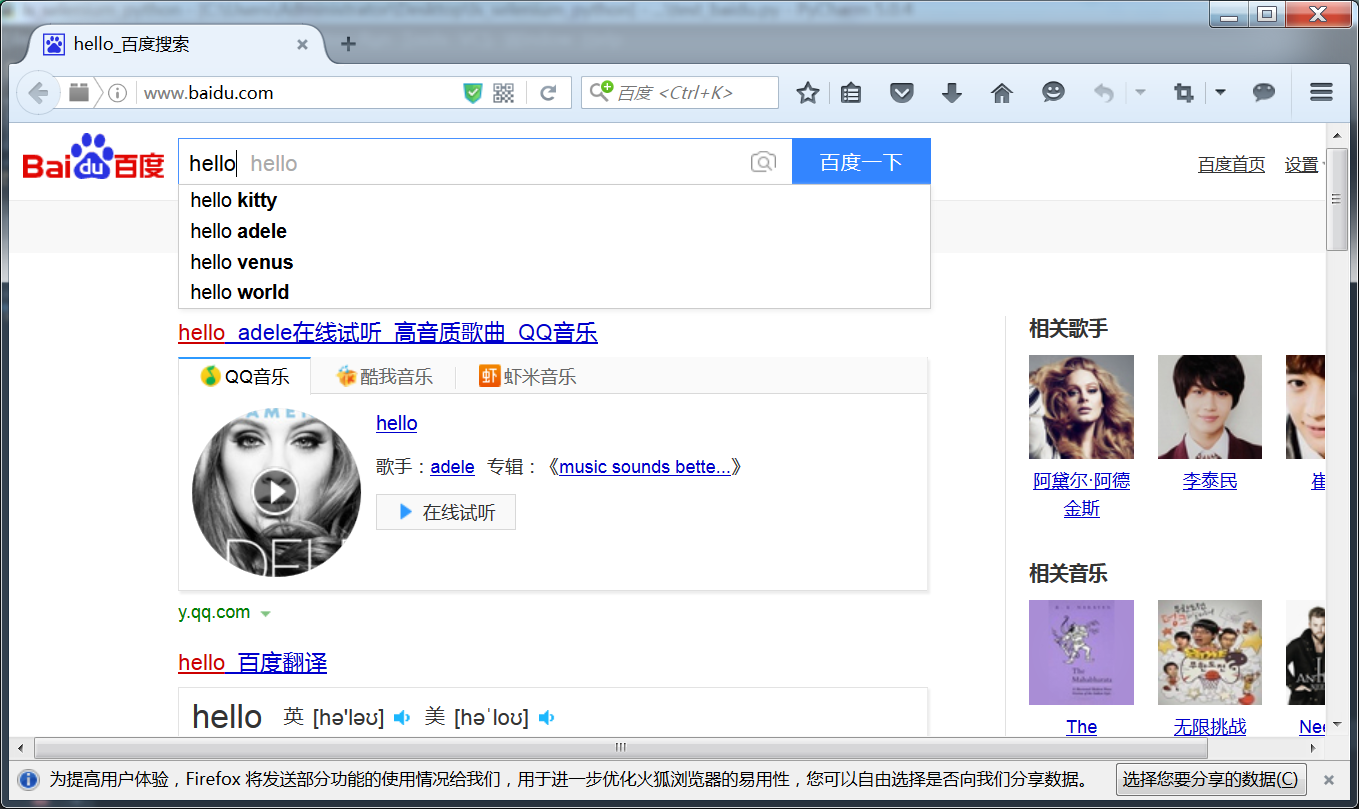Click the purple The Mahabharata album cover
This screenshot has width=1359, height=809.
pos(1081,652)
